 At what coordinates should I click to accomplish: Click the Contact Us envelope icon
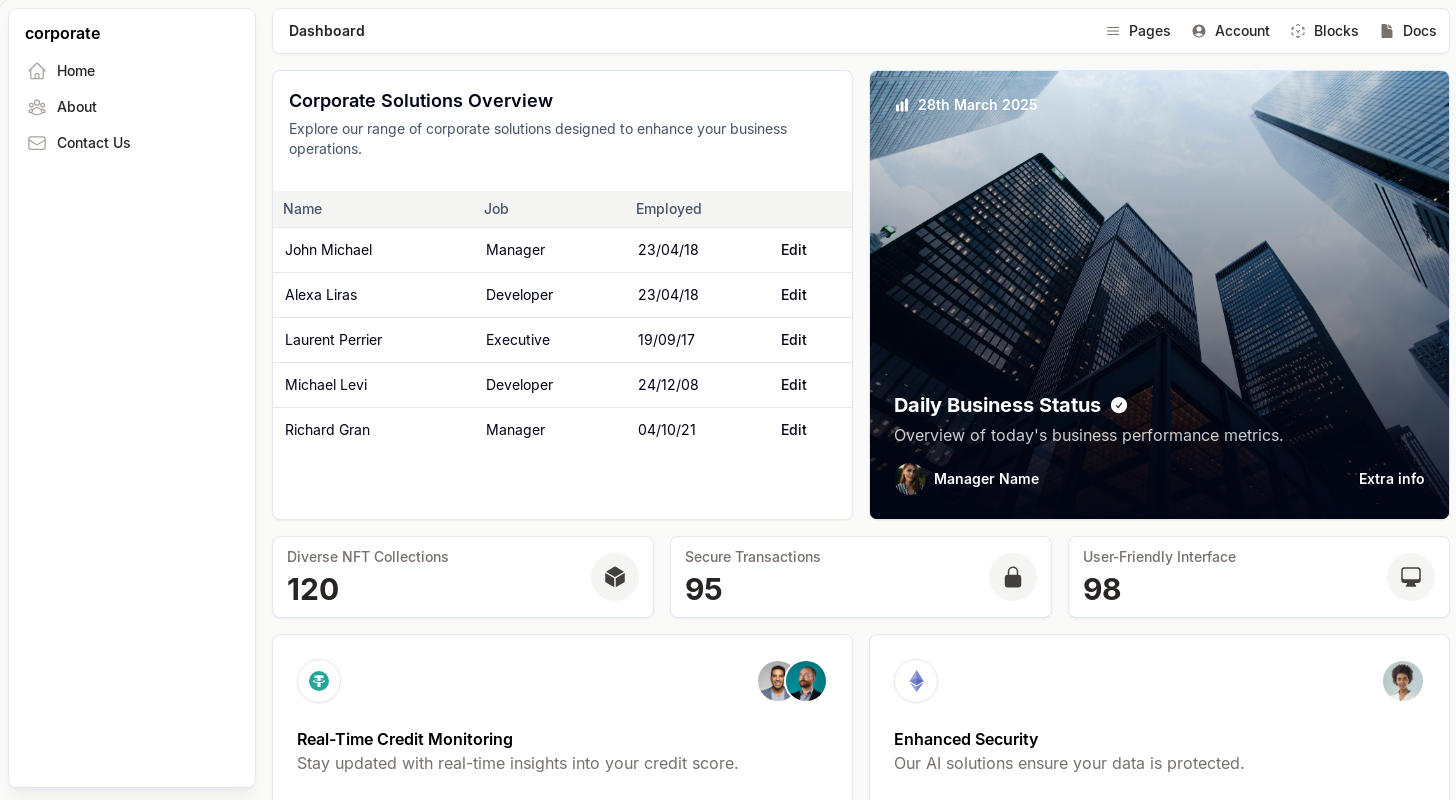click(x=37, y=143)
